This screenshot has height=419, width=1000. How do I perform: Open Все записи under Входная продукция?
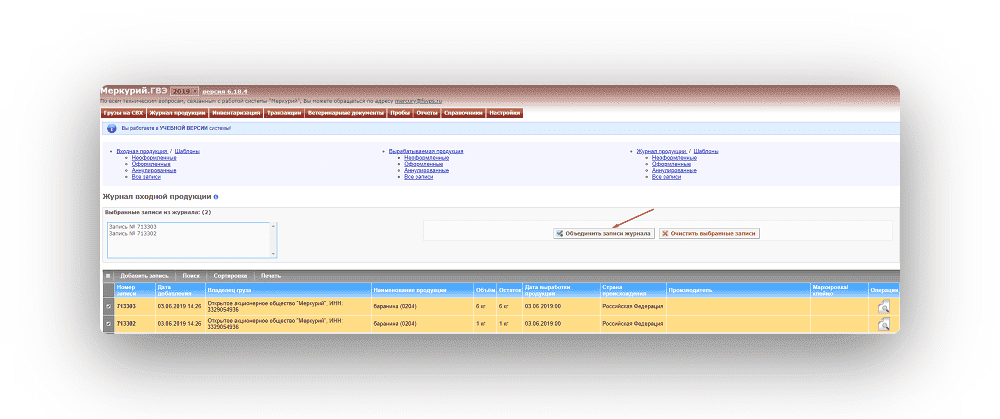coord(146,177)
